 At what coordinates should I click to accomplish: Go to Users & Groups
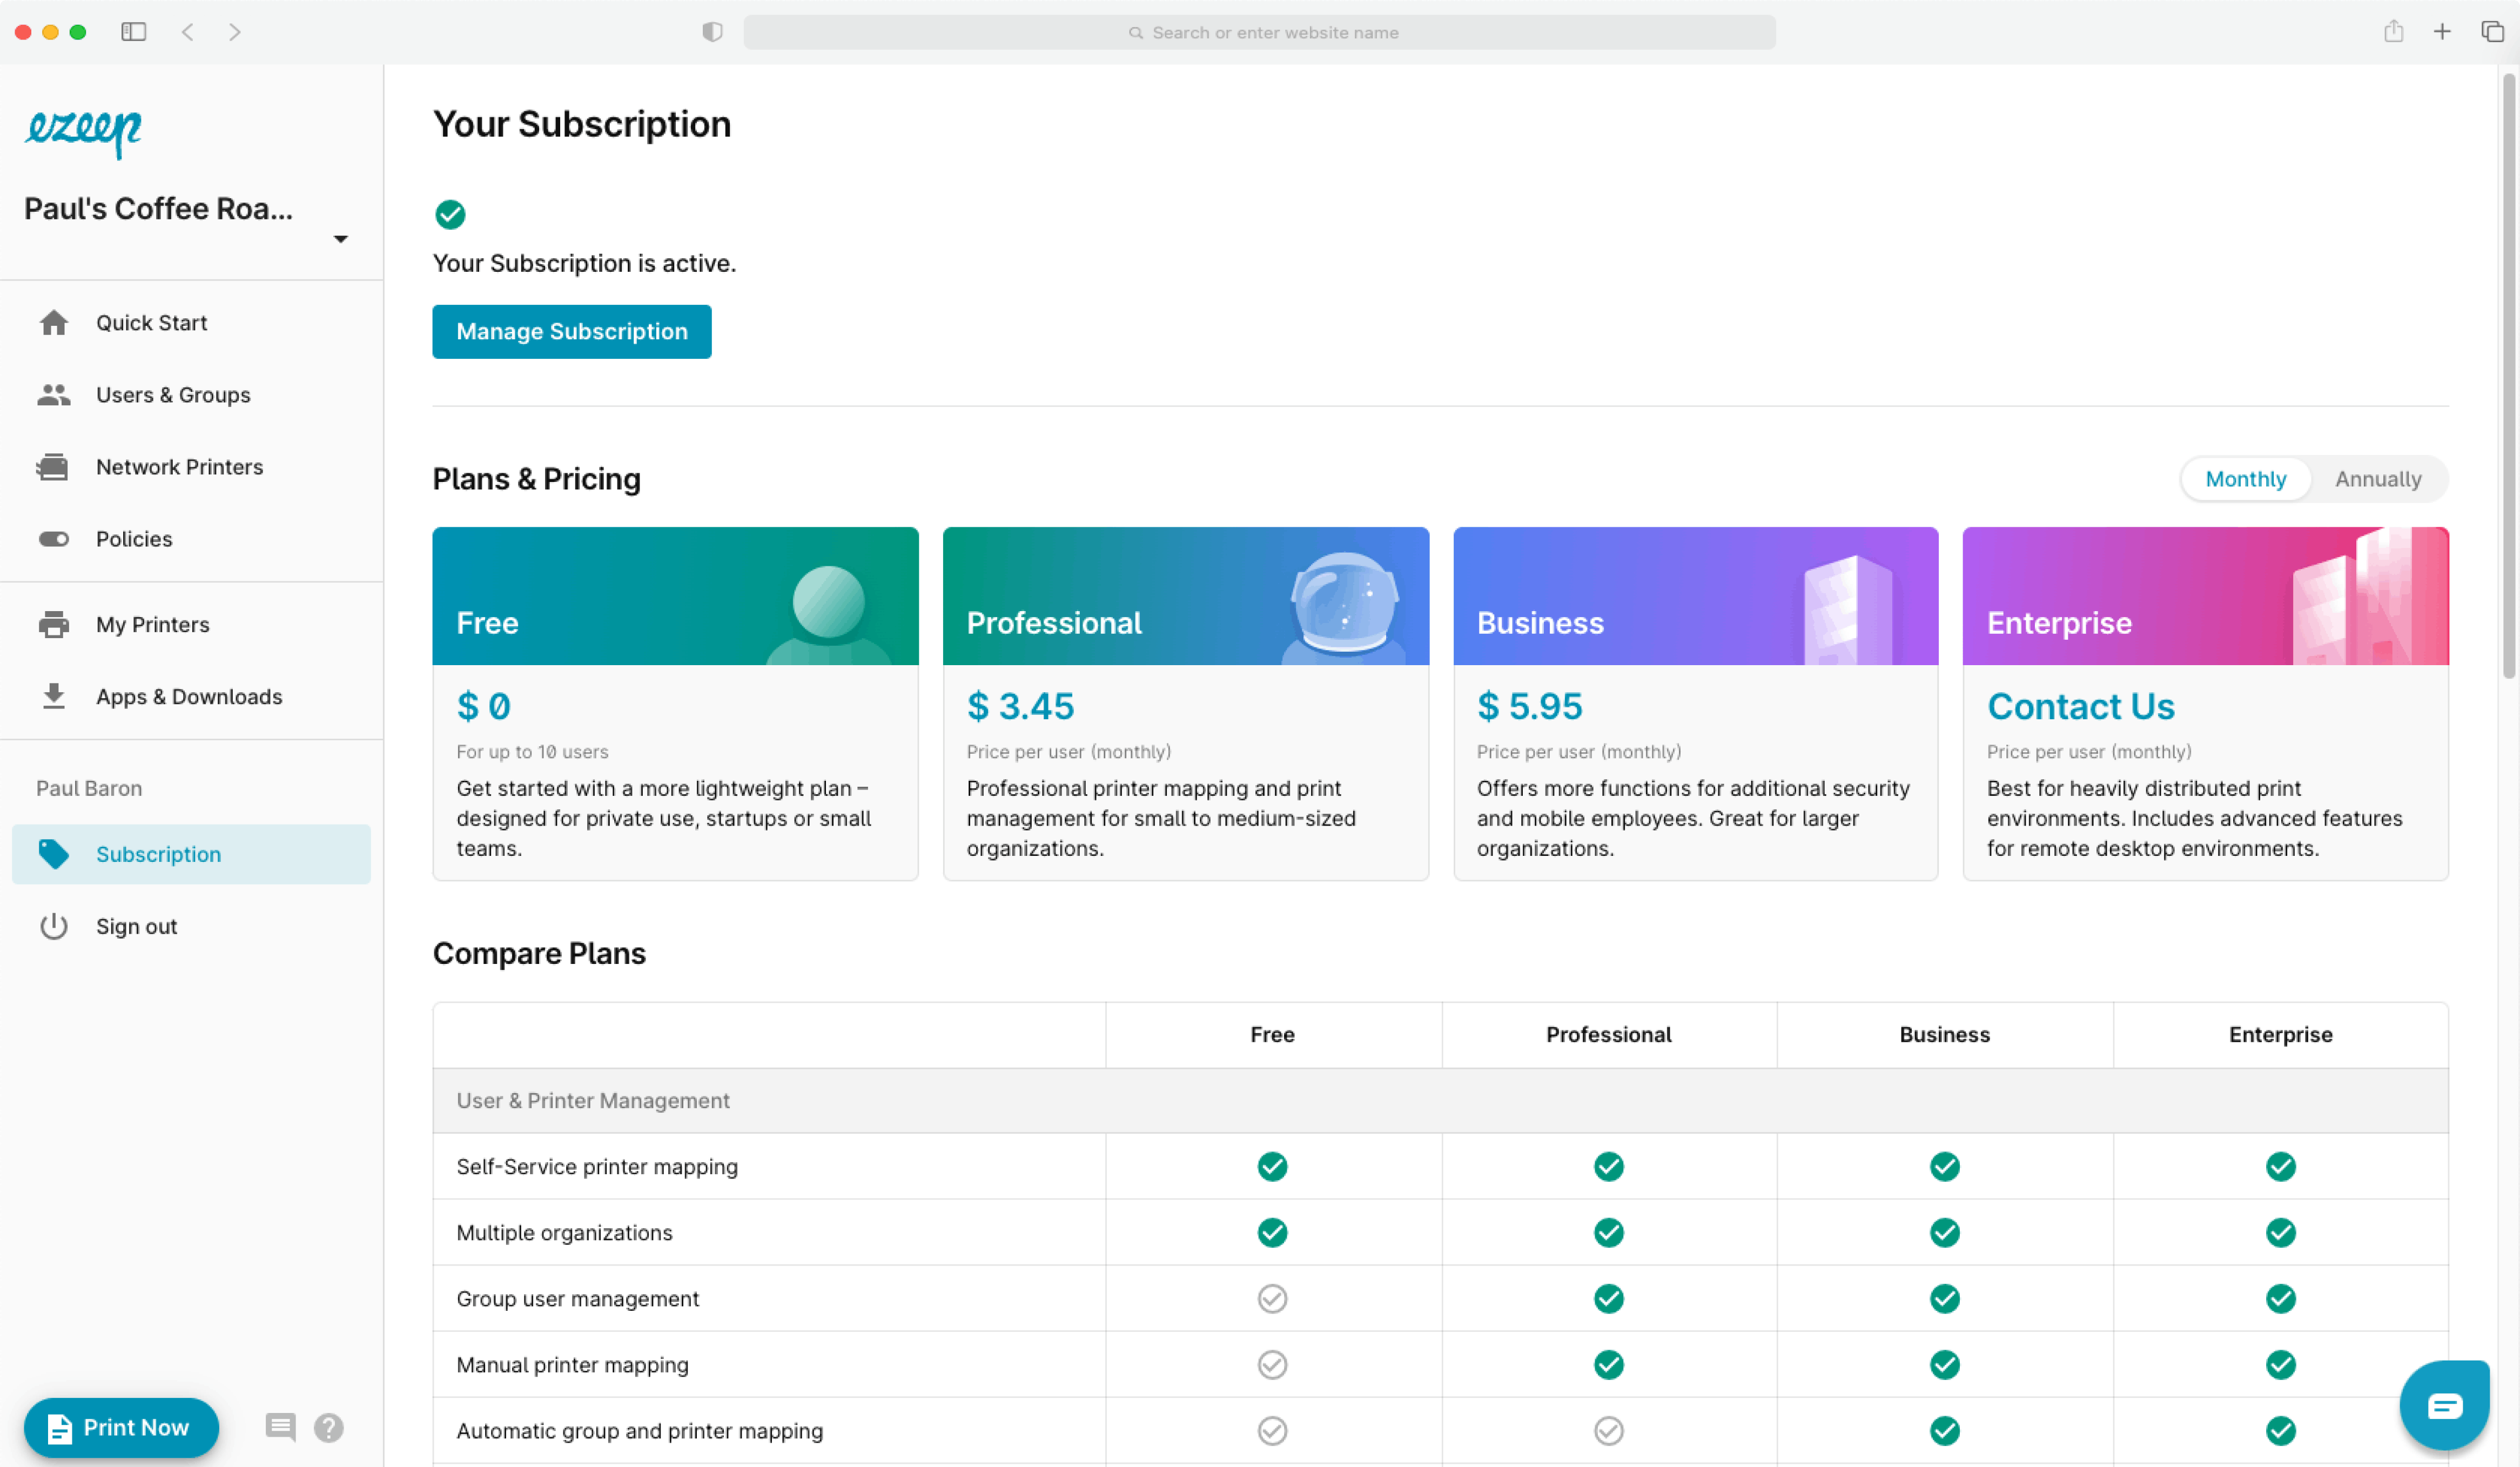click(x=173, y=395)
